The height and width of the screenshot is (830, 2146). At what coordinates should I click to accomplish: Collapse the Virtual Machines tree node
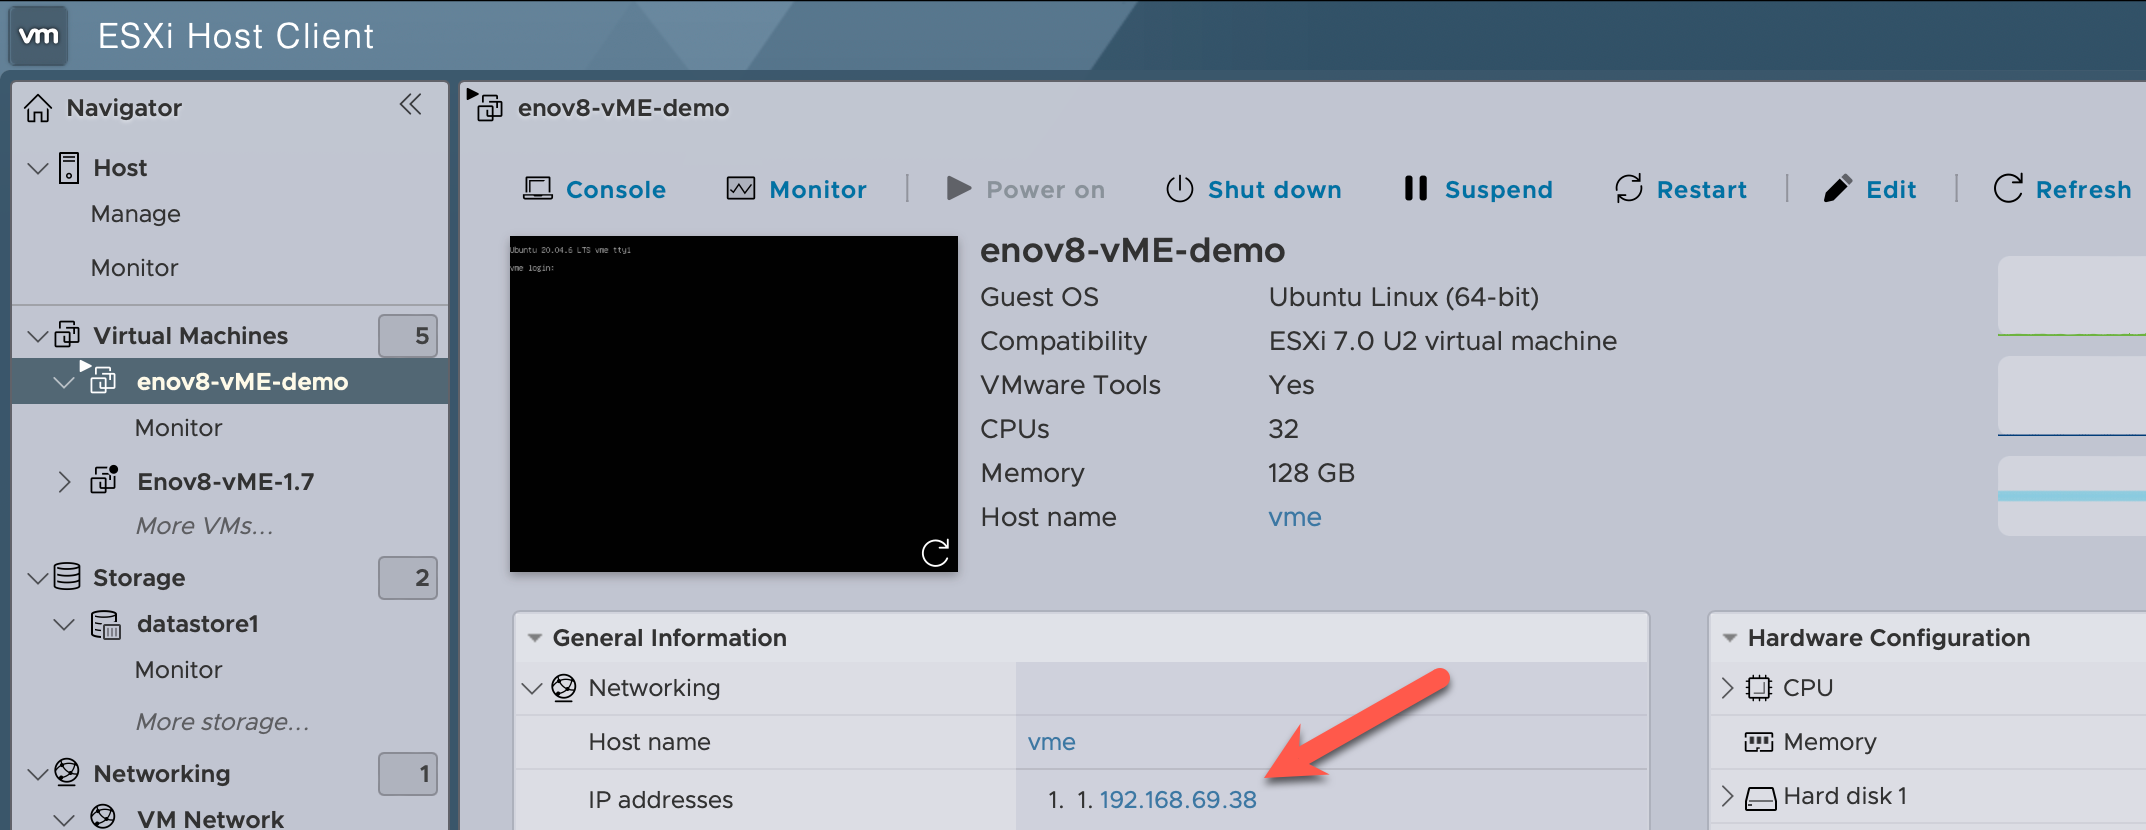[x=38, y=336]
